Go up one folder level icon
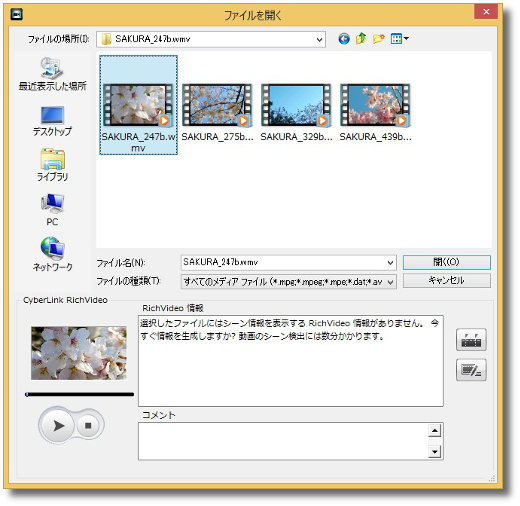This screenshot has width=520, height=506. click(x=361, y=39)
